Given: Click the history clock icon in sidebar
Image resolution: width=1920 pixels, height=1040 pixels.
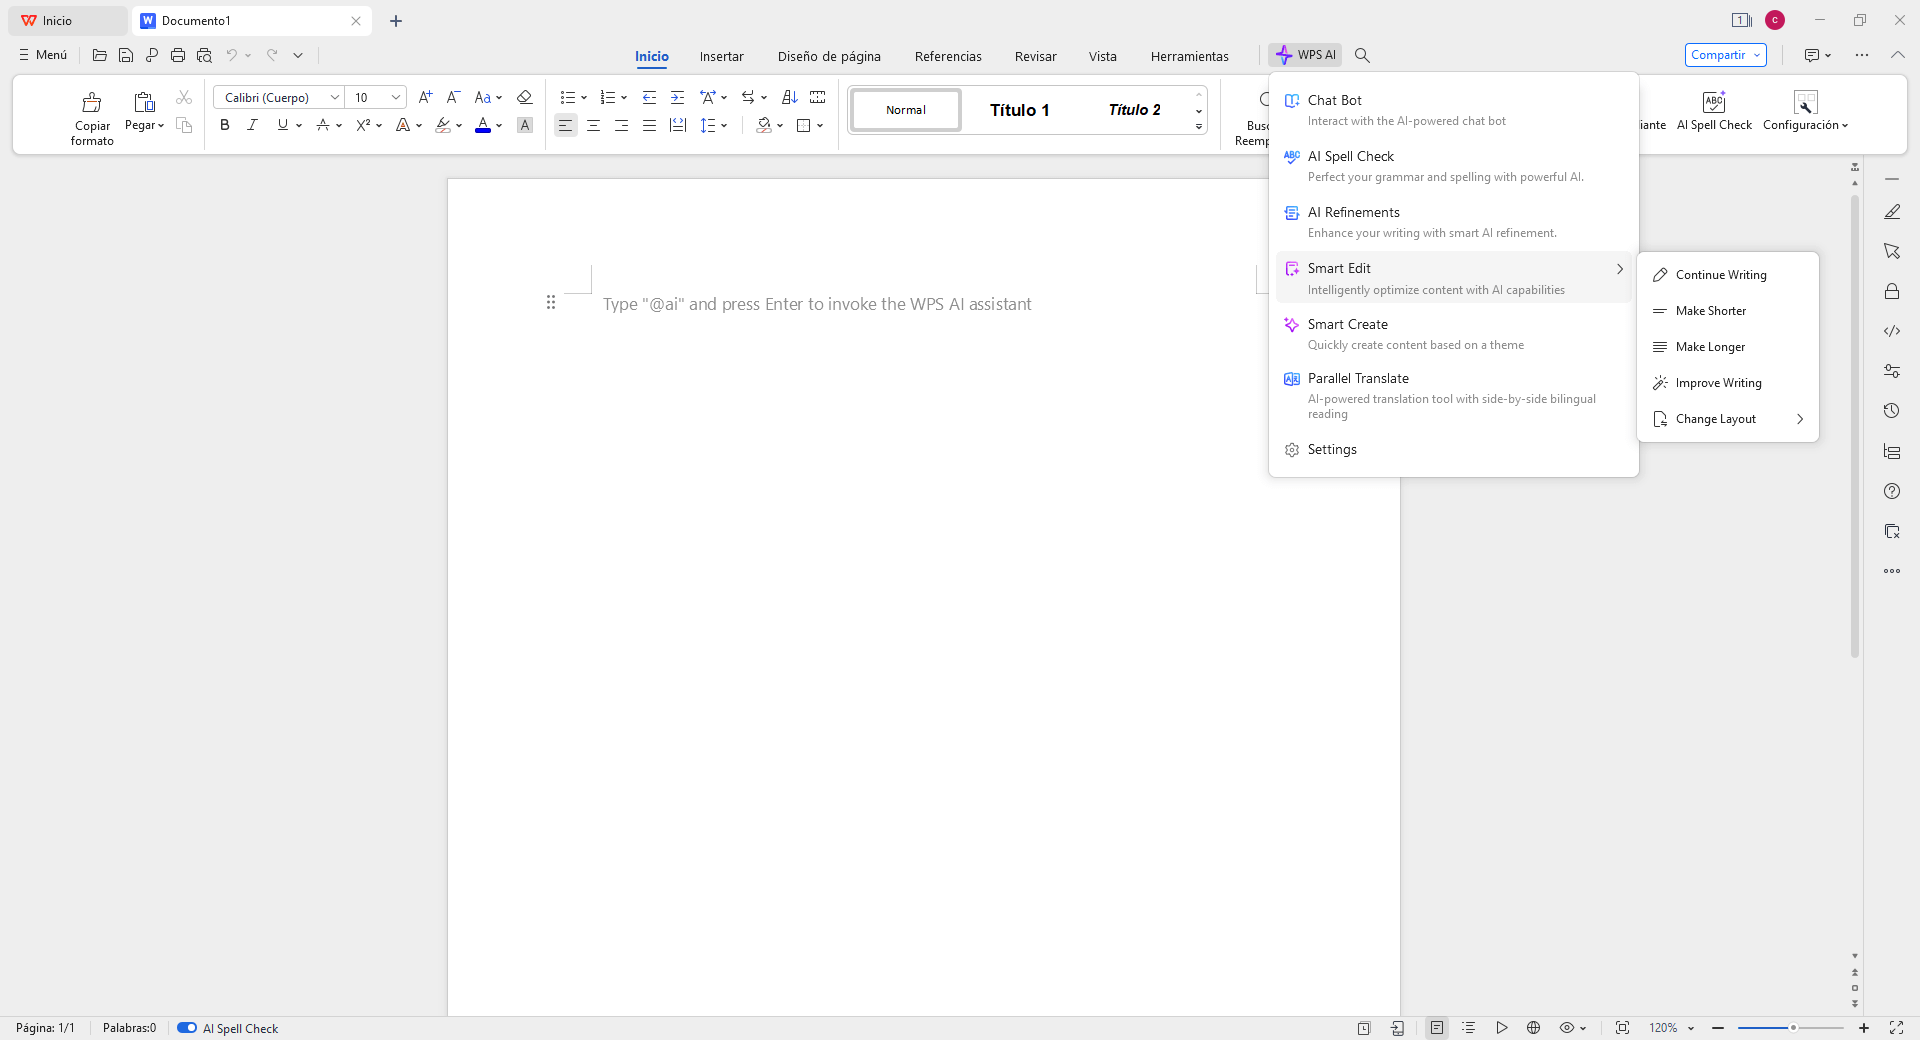Looking at the screenshot, I should click(x=1891, y=411).
